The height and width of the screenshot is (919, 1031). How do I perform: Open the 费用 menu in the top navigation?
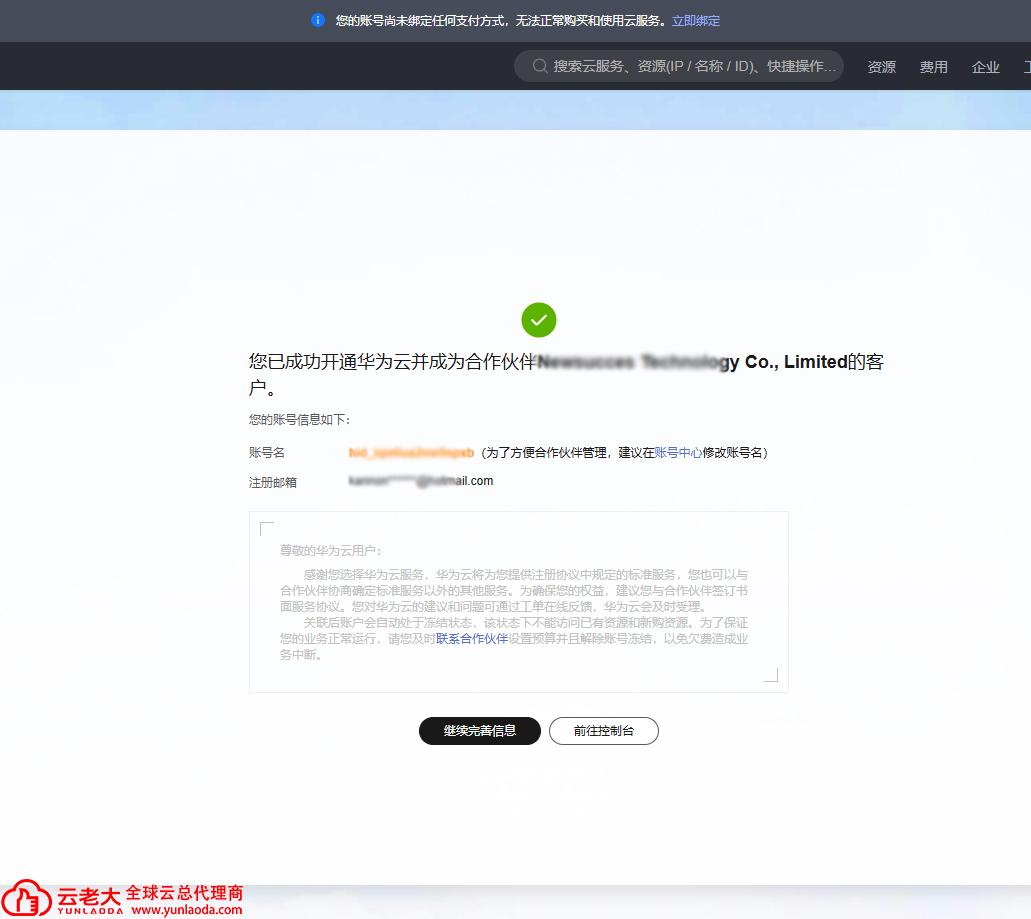point(933,67)
